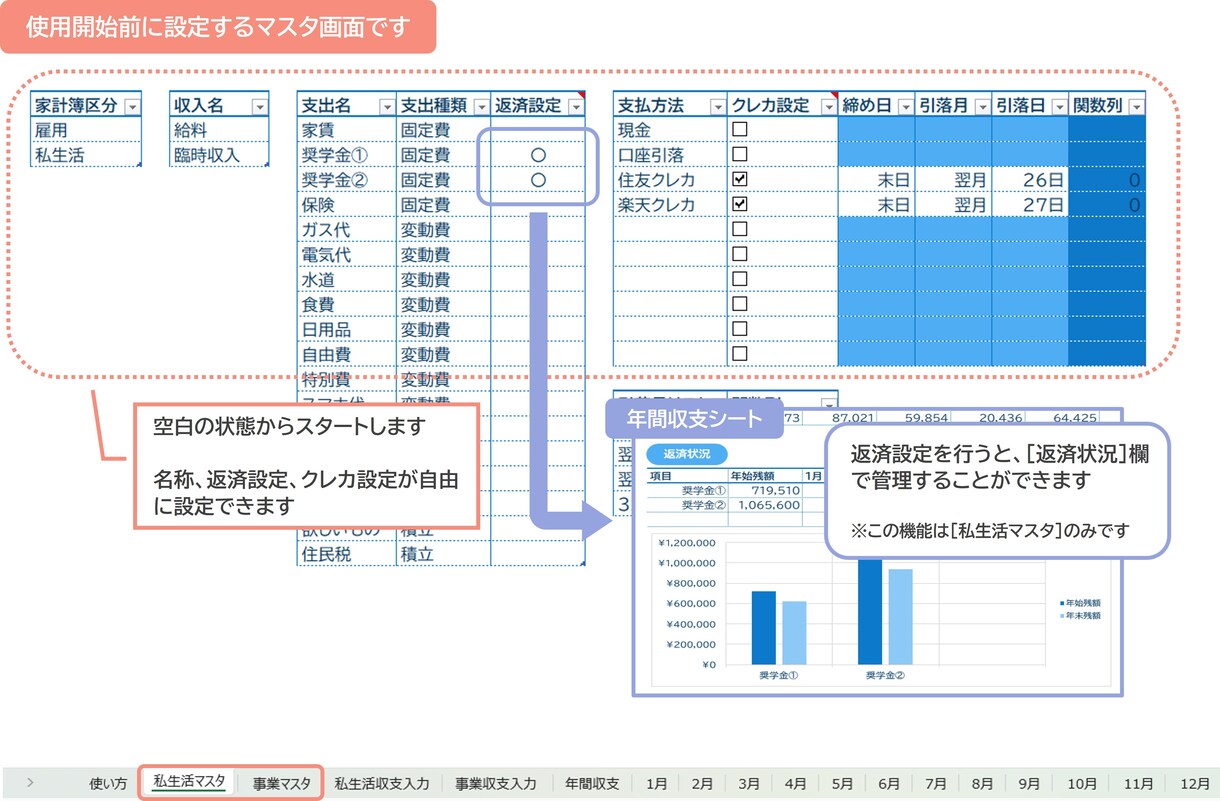The height and width of the screenshot is (801, 1220).
Task: Select the 翌月 cell for 住友クレカ
Action: tap(953, 180)
